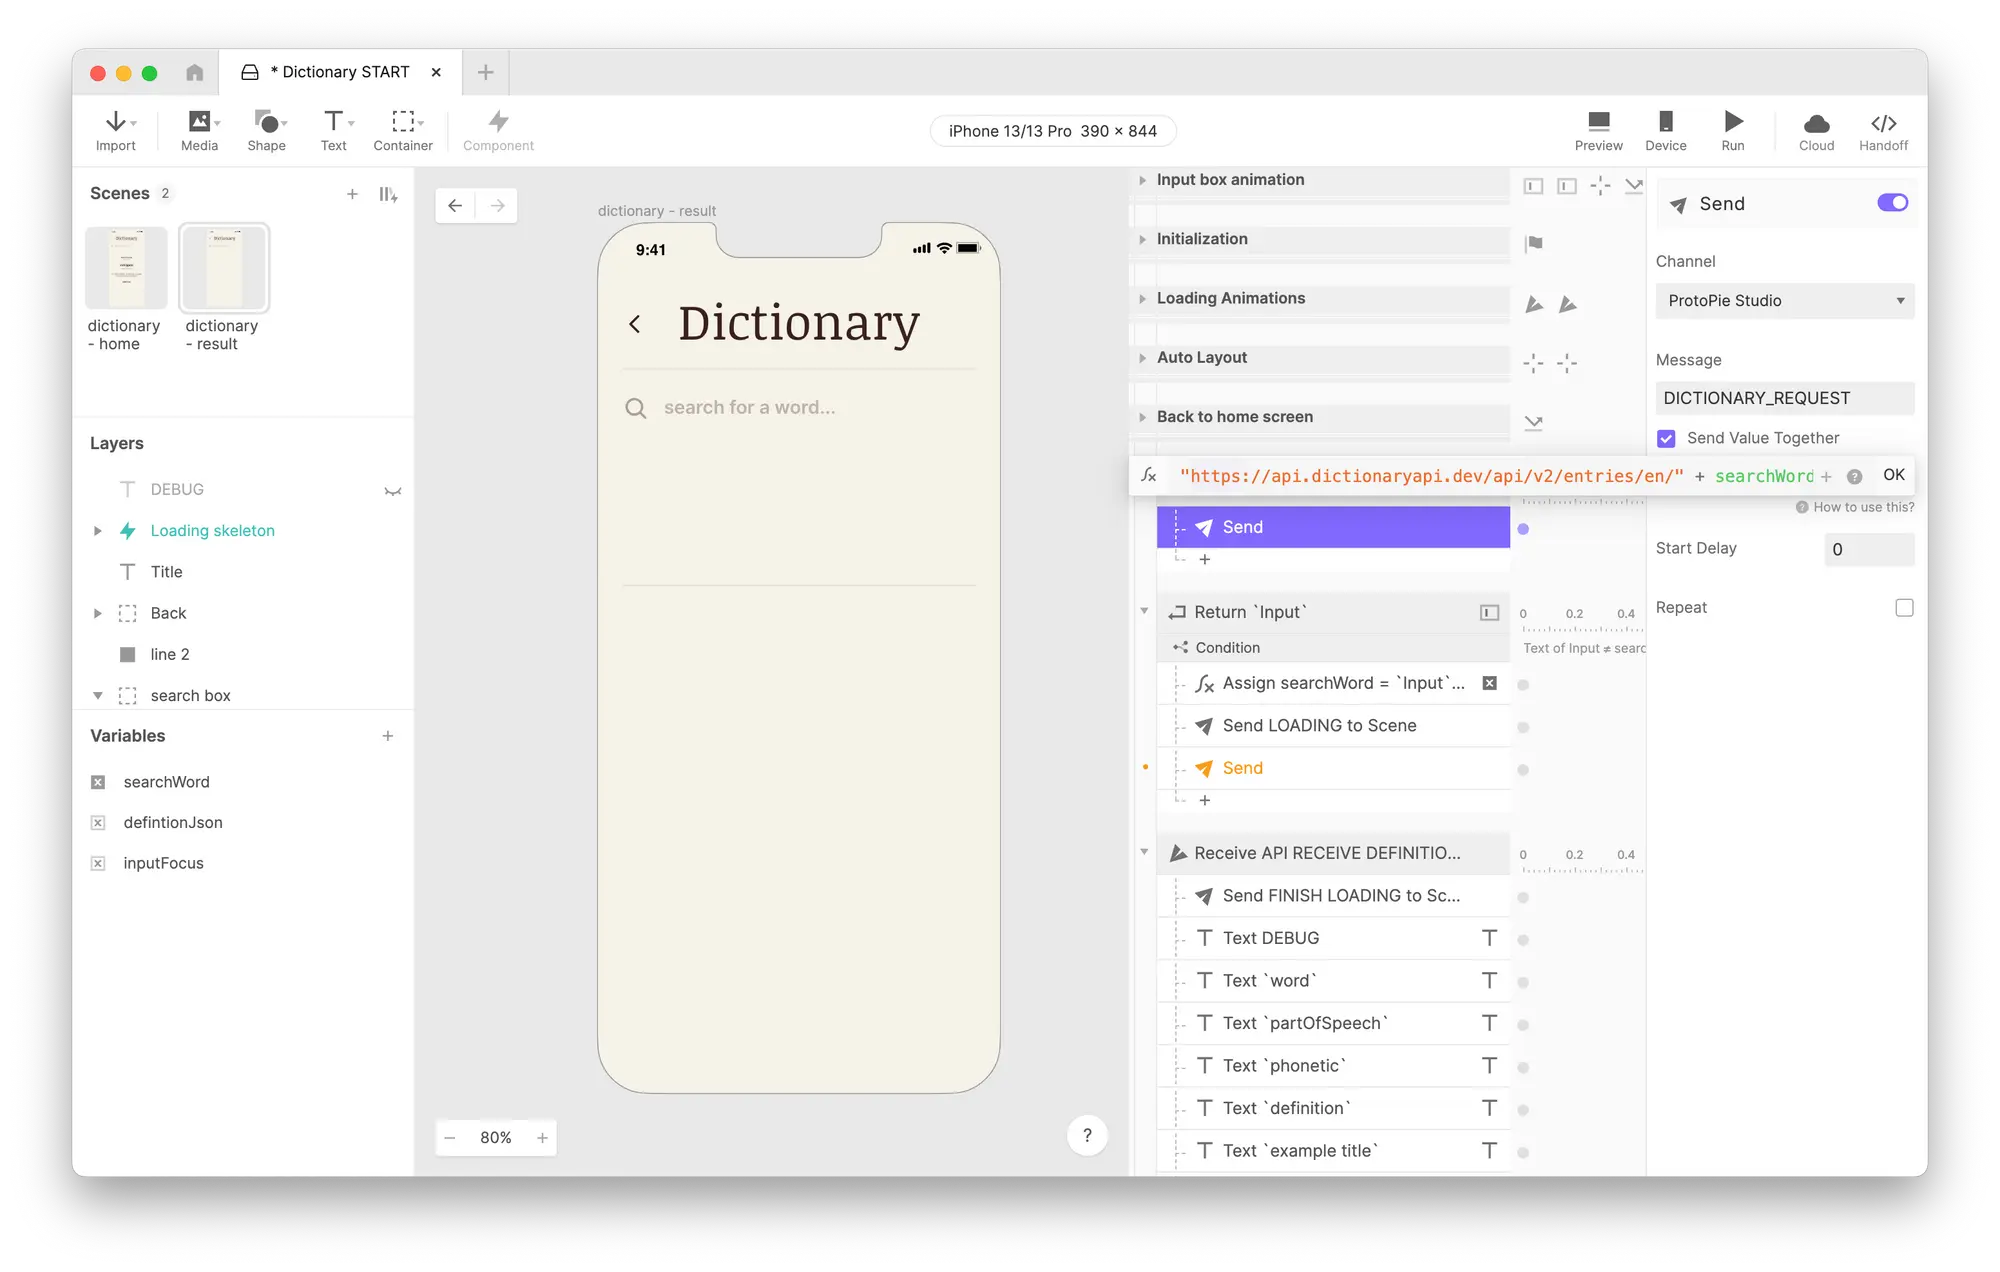Uncheck Send Value Together checkbox
2000x1272 pixels.
pyautogui.click(x=1666, y=438)
